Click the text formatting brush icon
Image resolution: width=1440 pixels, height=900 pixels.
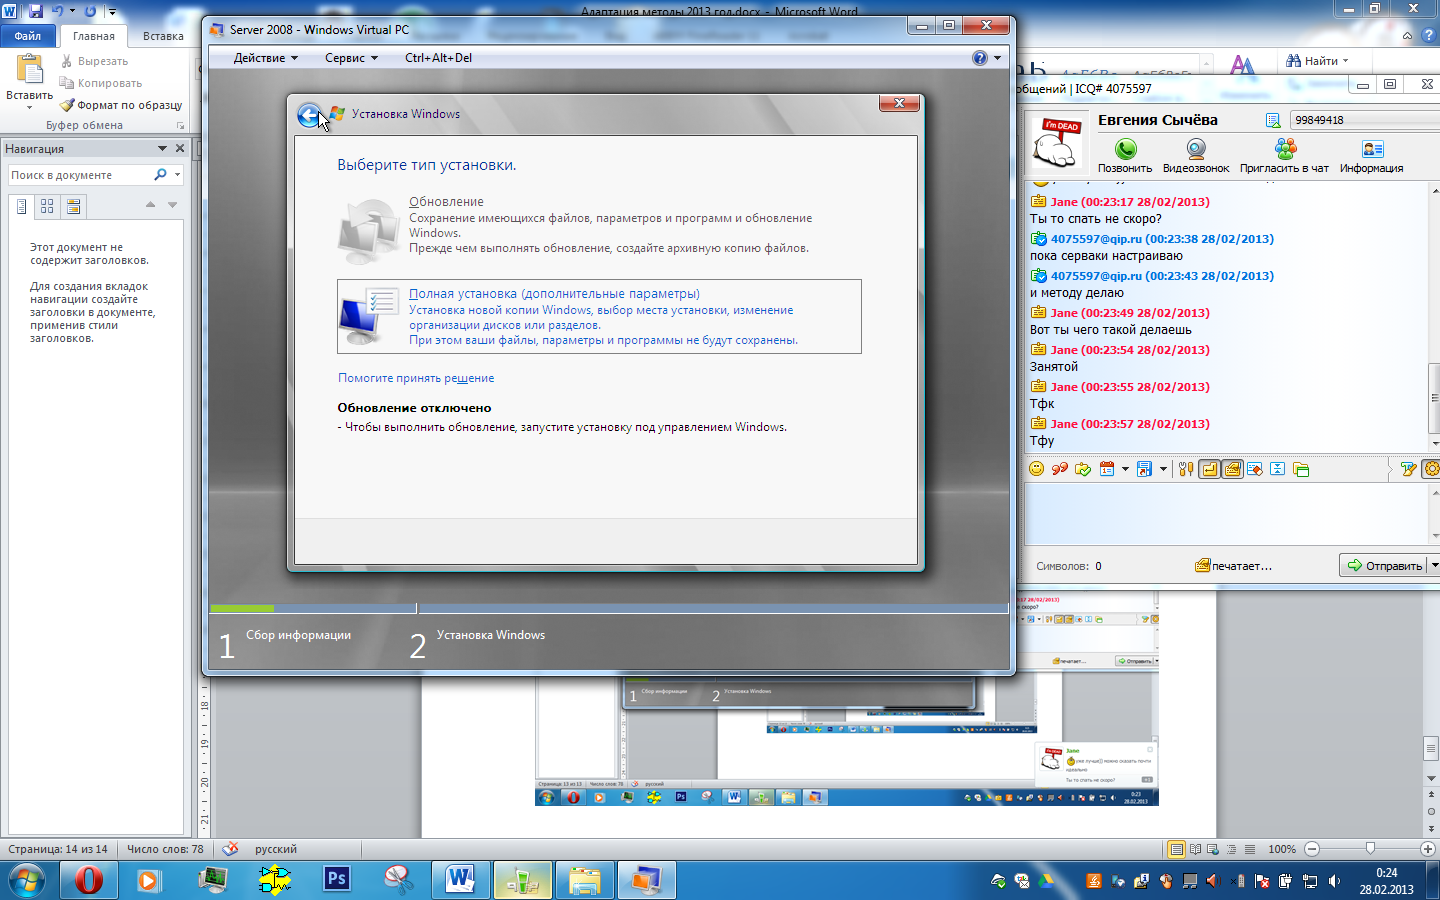(x=1409, y=469)
